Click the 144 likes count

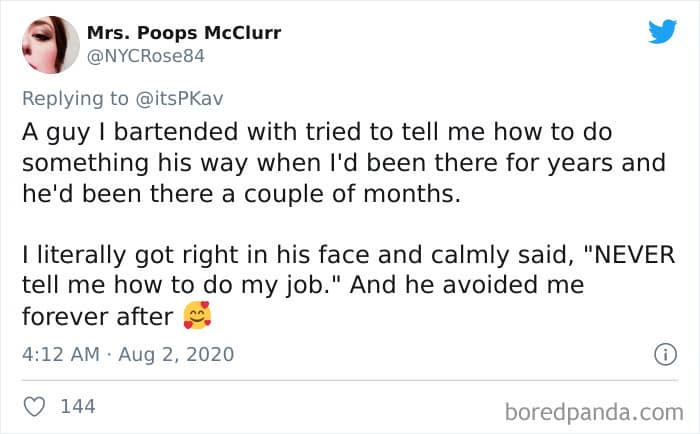point(78,406)
